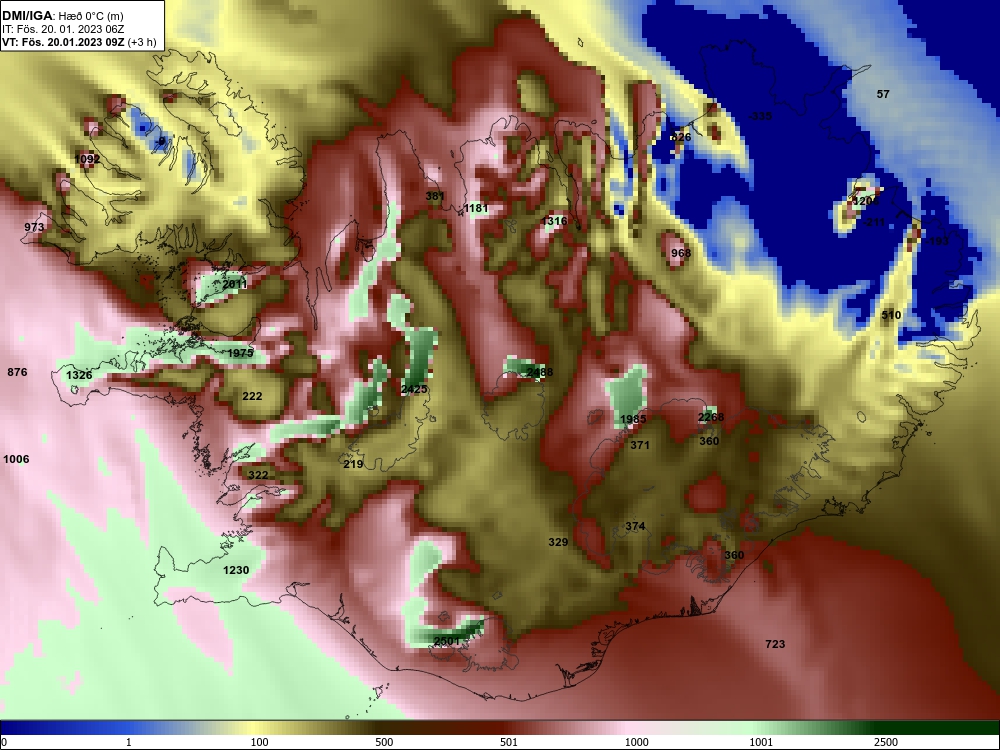This screenshot has width=1000, height=750.
Task: Click the map value 1092
Action: [87, 159]
